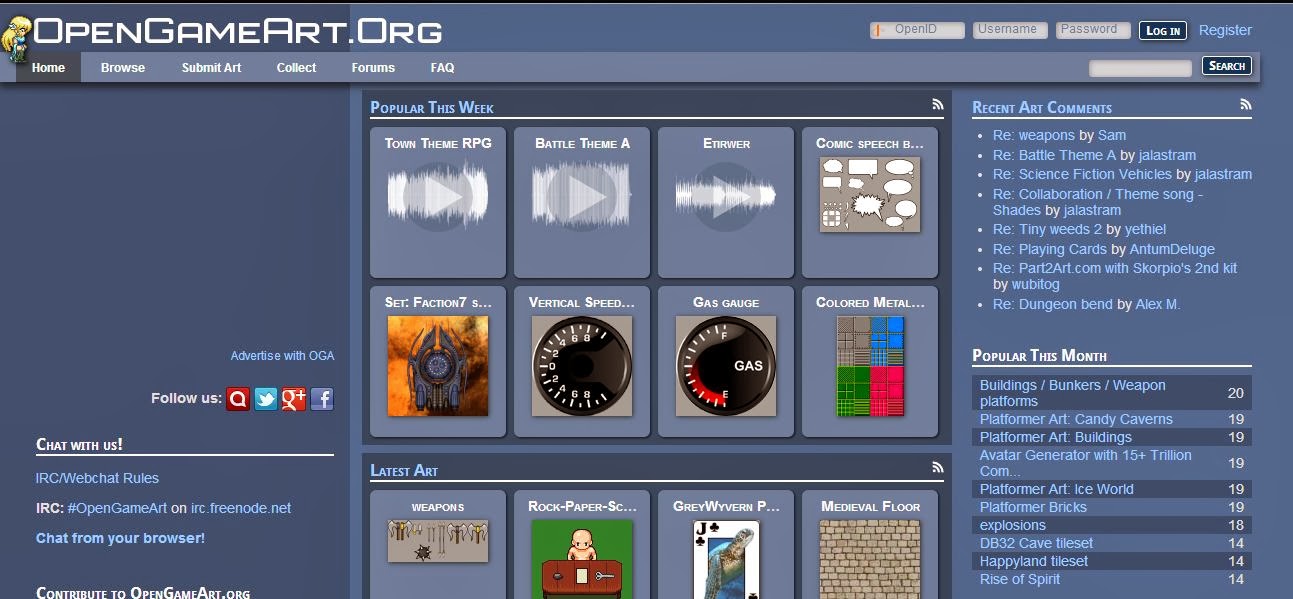The image size is (1293, 599).
Task: Open the Re: Tiny weeds 2 comment
Action: tap(1047, 229)
